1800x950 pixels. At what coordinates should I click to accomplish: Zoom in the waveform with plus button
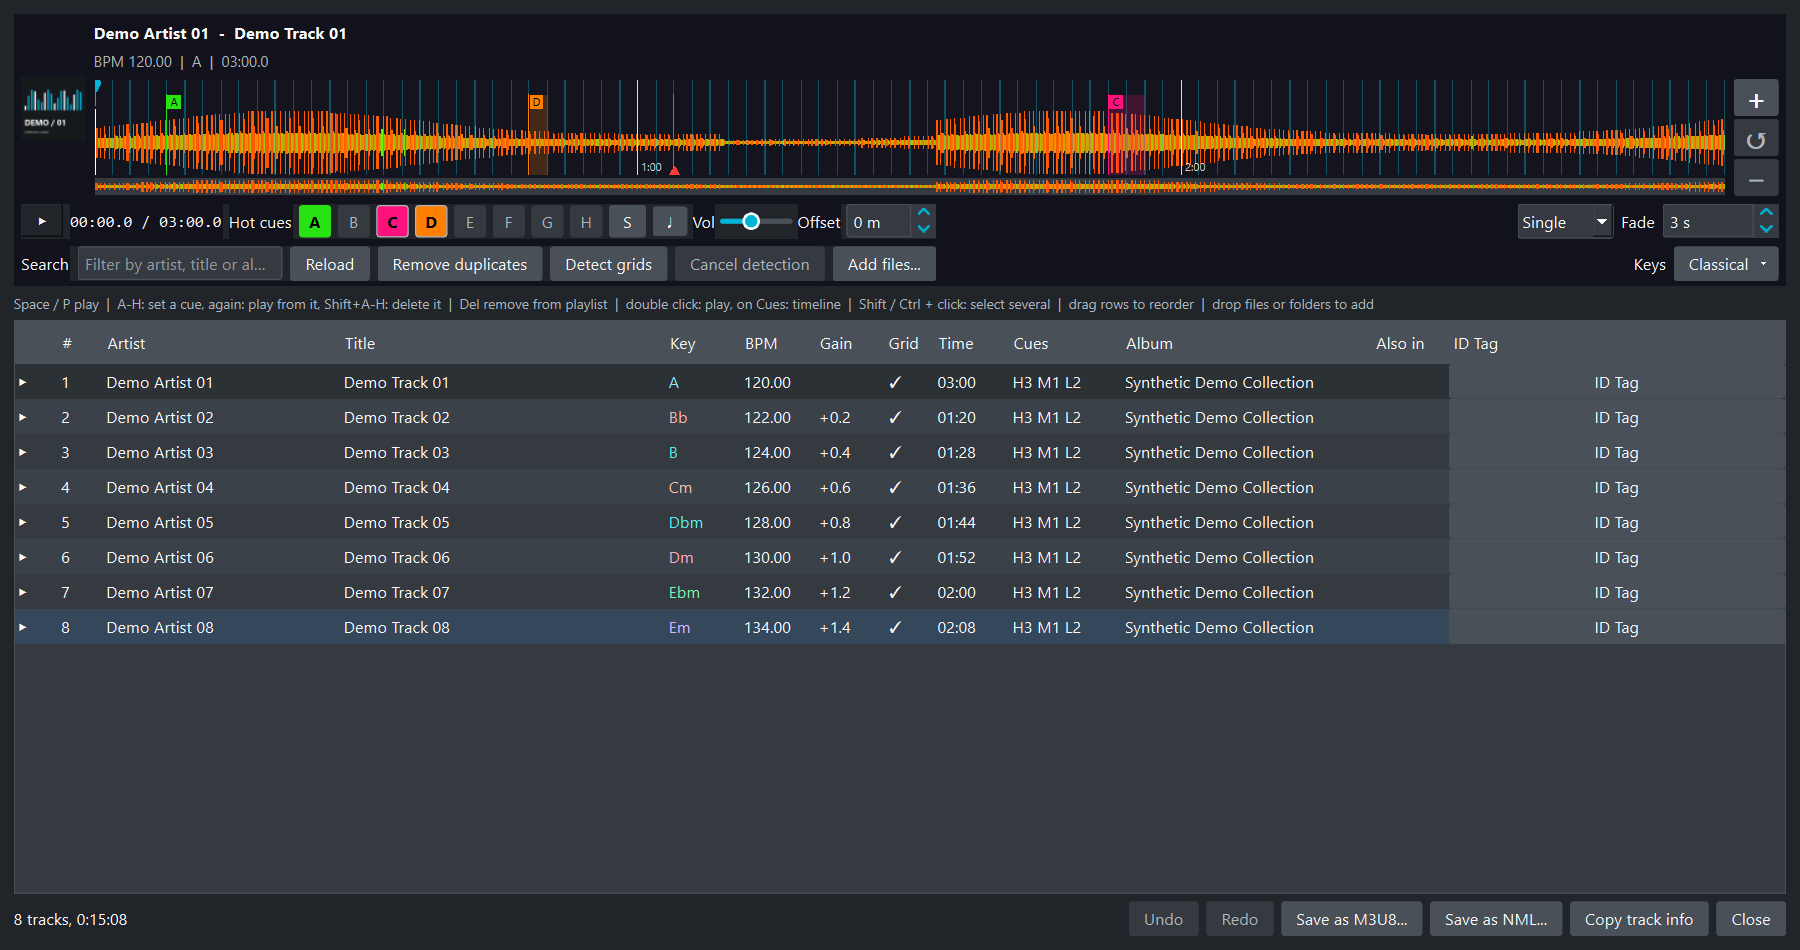[1756, 100]
